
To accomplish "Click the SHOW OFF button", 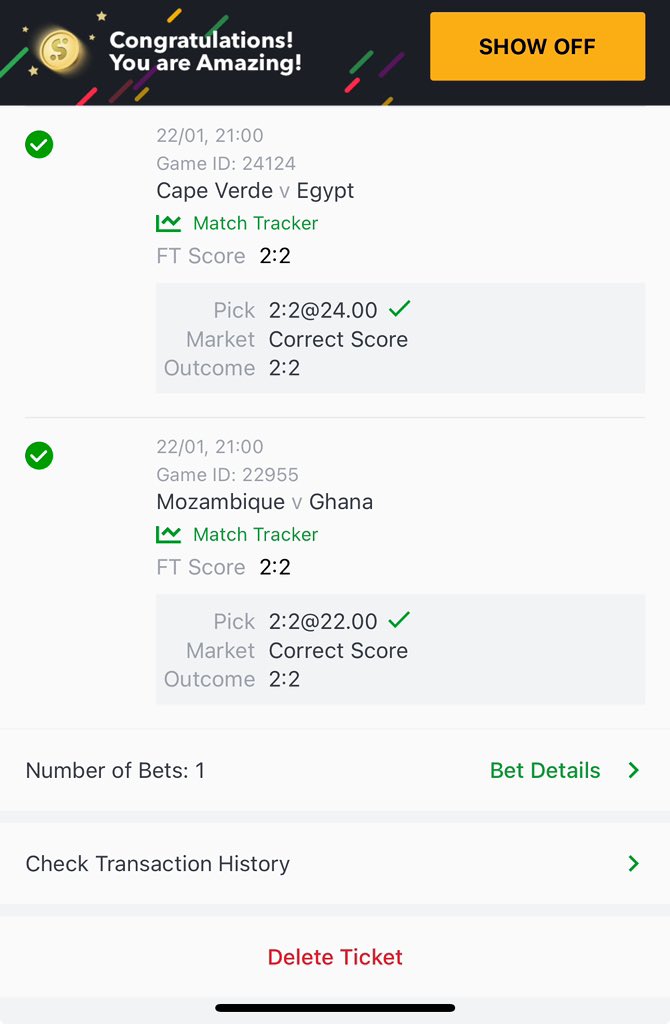I will coord(537,46).
